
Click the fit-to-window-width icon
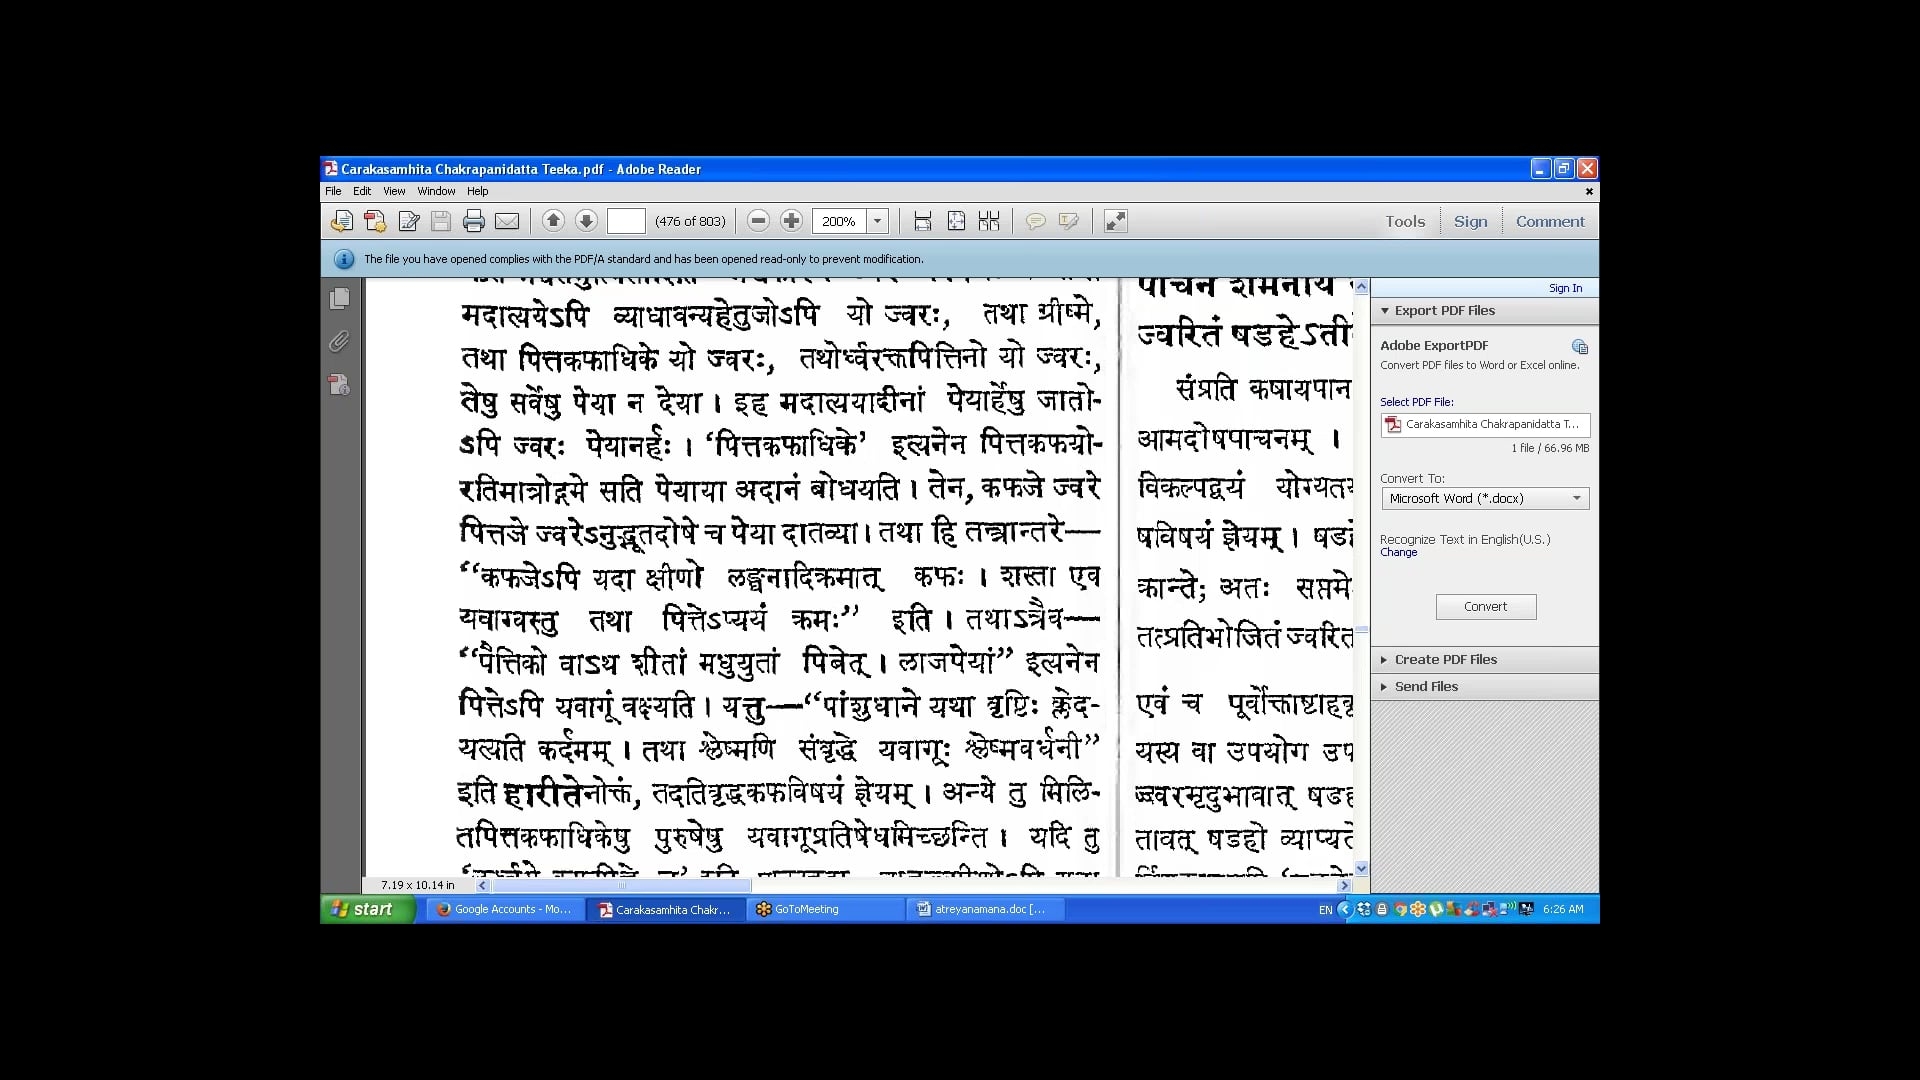(x=923, y=221)
